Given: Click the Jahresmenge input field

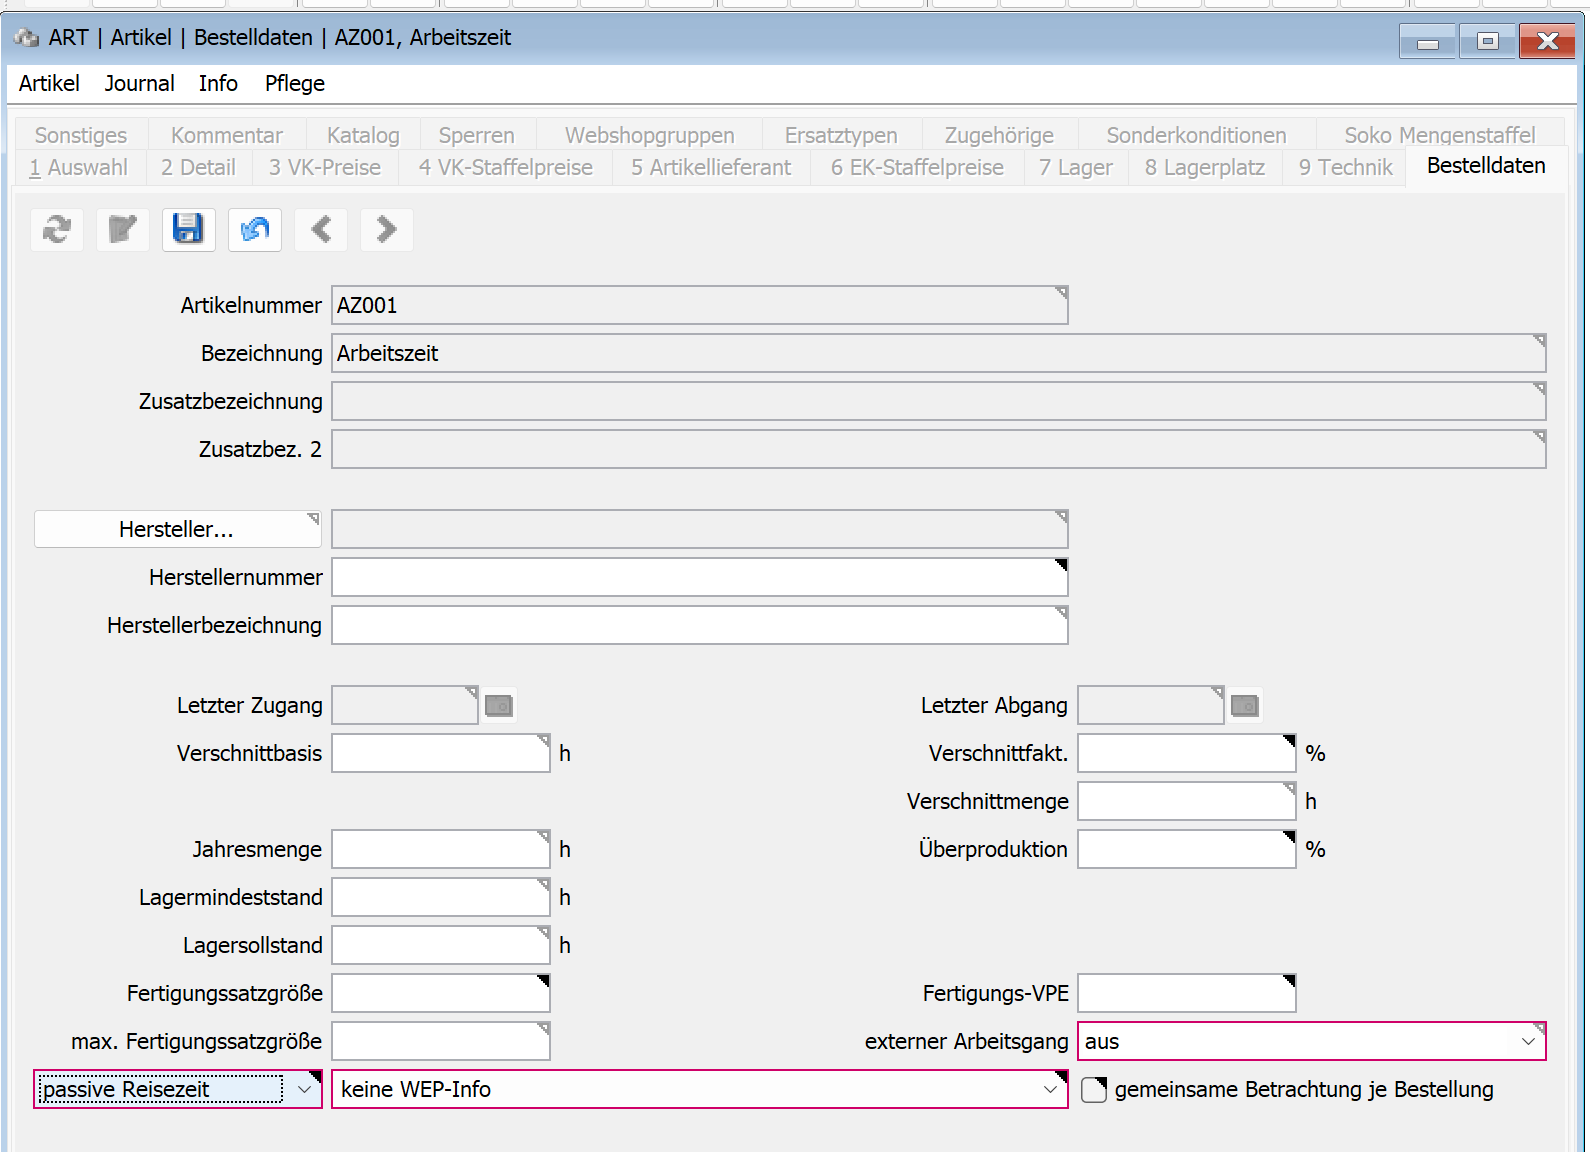Looking at the screenshot, I should (440, 850).
